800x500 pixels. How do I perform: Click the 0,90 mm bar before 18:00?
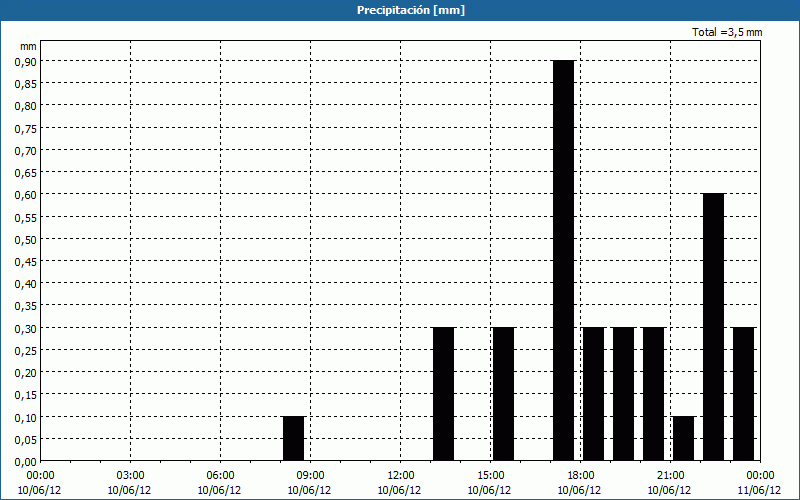[564, 261]
